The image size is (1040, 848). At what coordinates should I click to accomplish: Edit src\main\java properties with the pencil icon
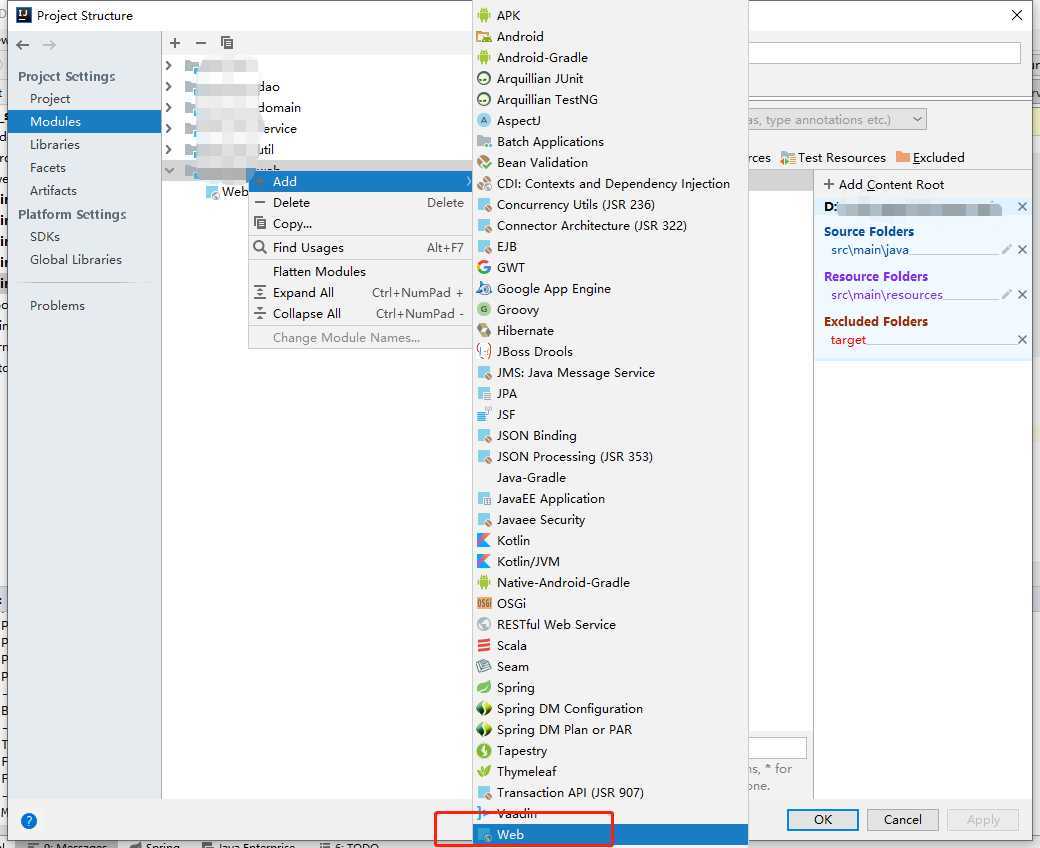point(1006,249)
